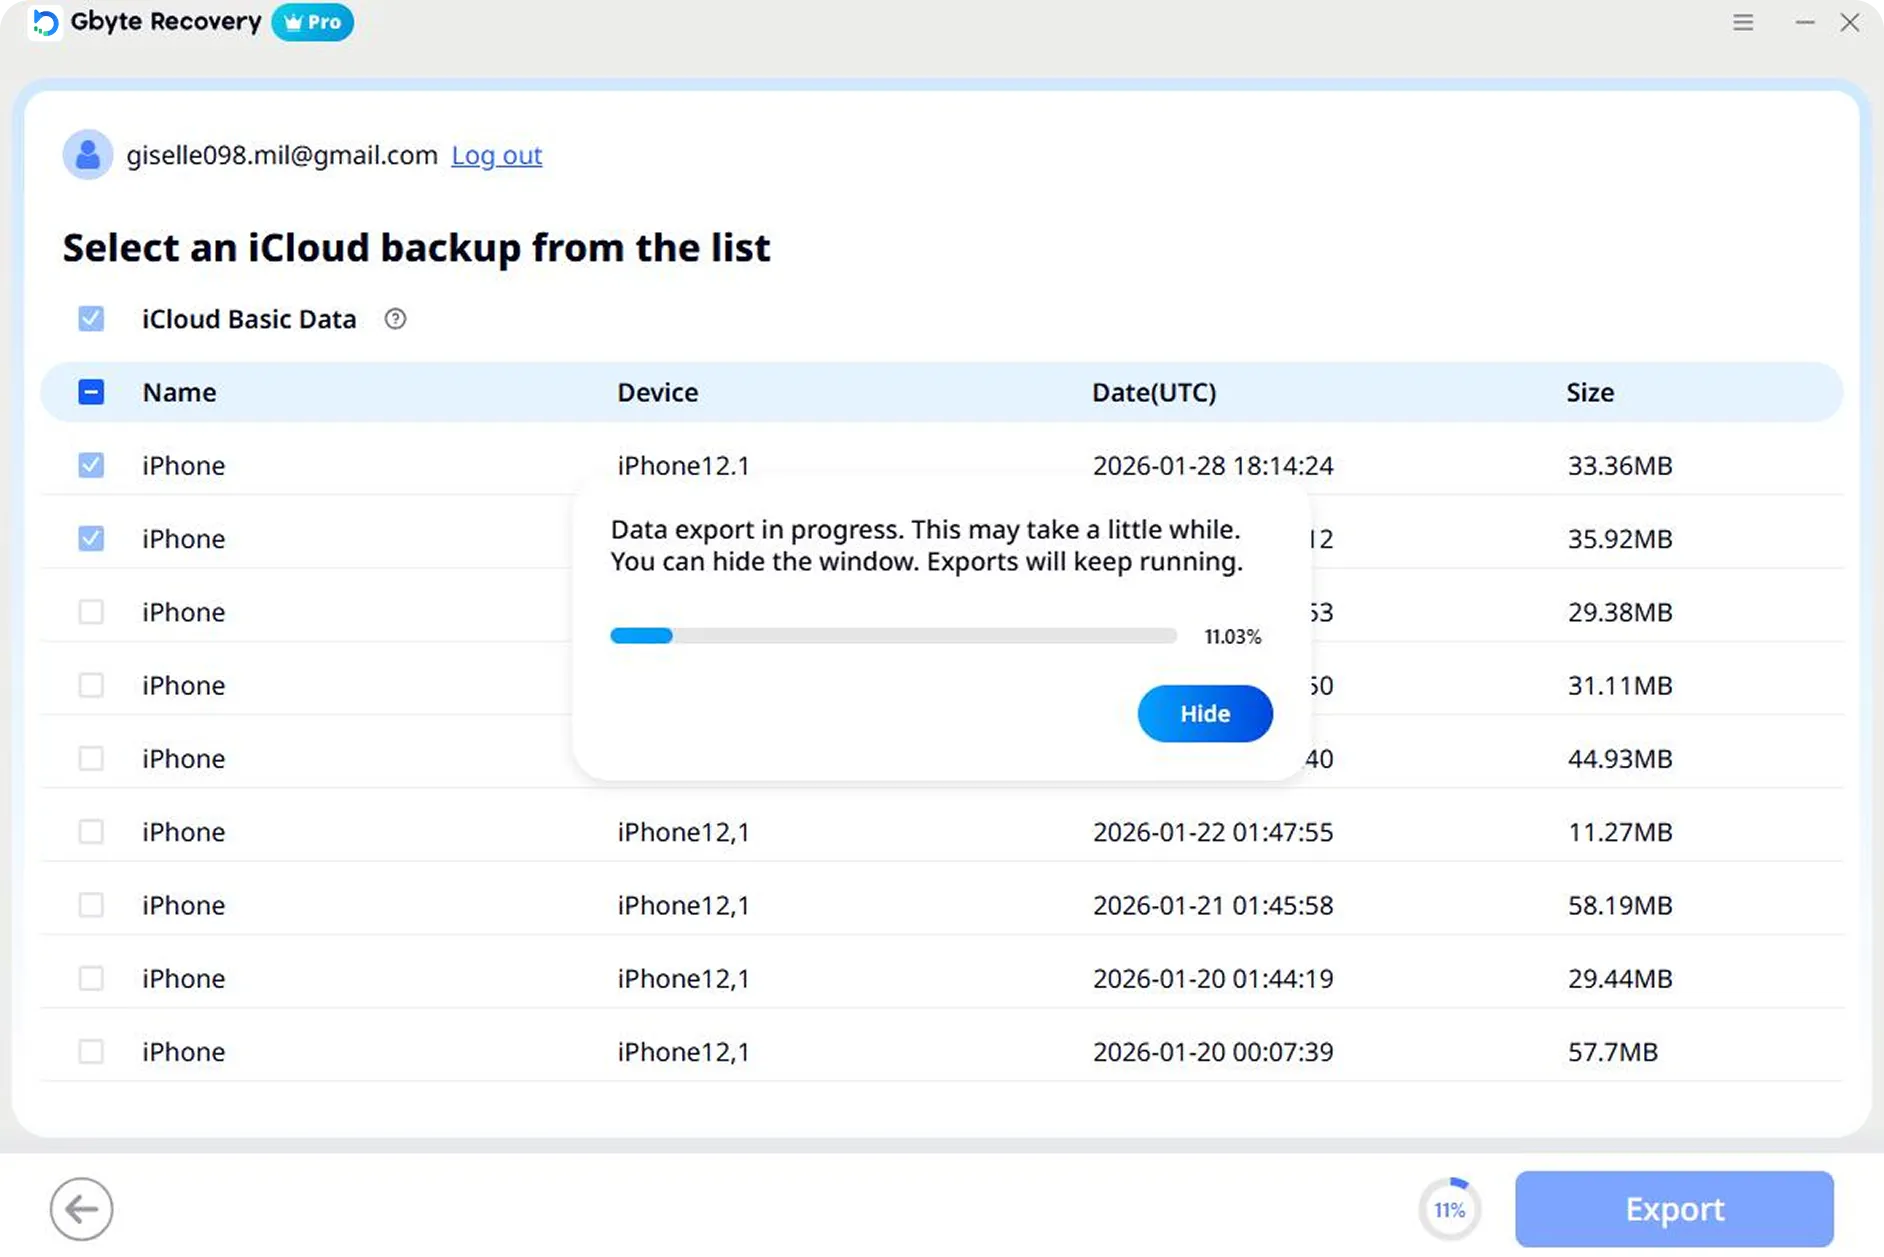Viewport: 1884px width, 1257px height.
Task: Minimize the Gbyte Recovery window
Action: [x=1804, y=22]
